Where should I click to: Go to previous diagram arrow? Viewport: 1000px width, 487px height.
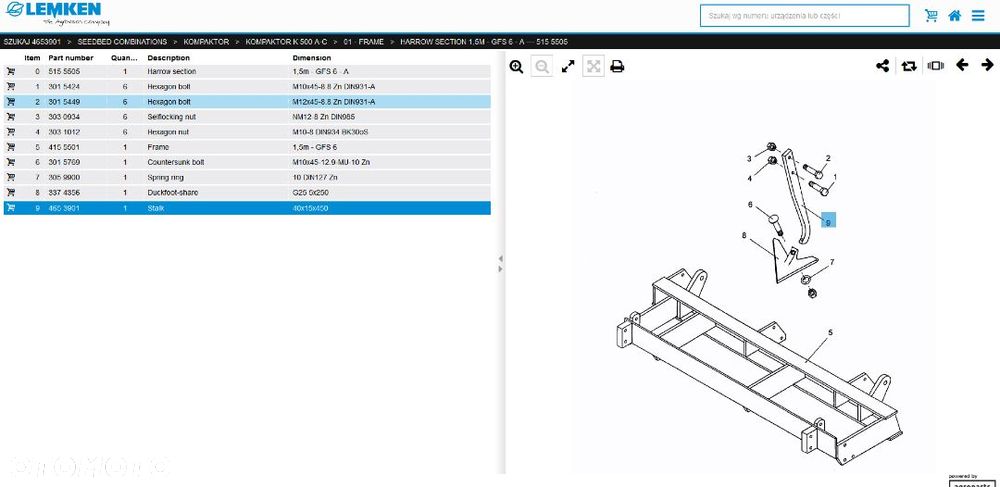coord(962,64)
